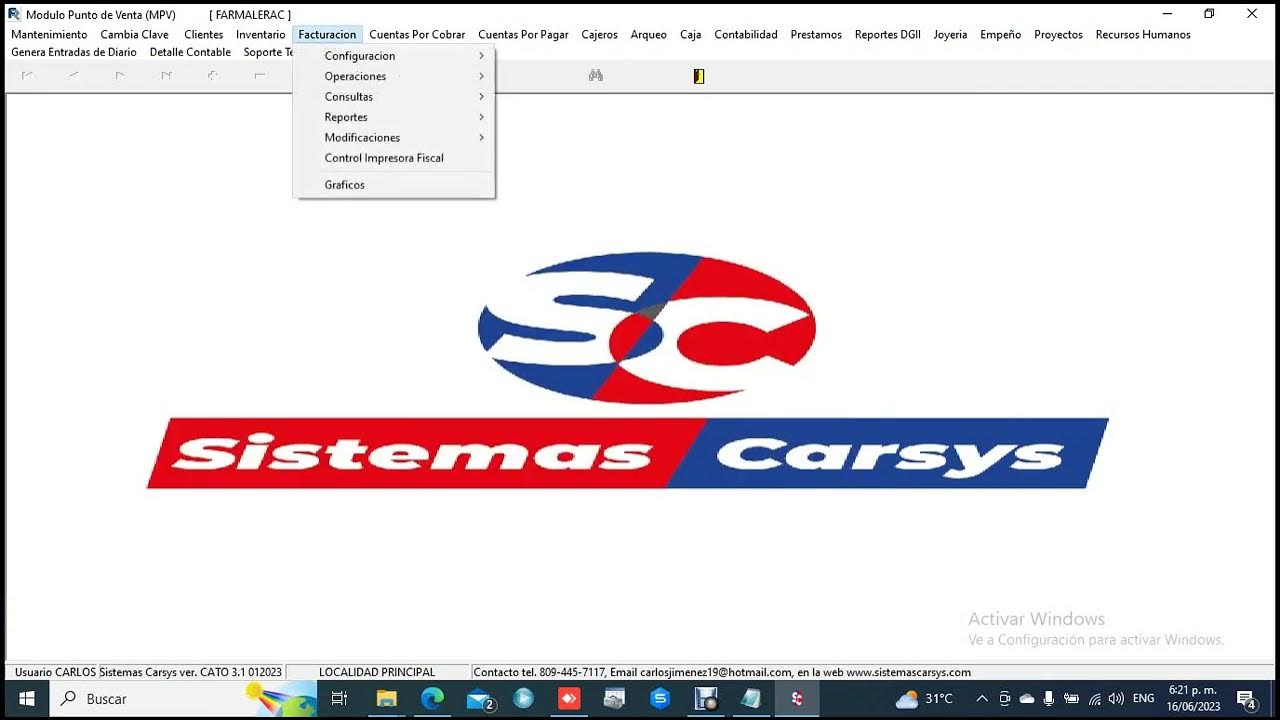Click the LOCALIDAD PRINCIPAL status bar text

pyautogui.click(x=377, y=672)
